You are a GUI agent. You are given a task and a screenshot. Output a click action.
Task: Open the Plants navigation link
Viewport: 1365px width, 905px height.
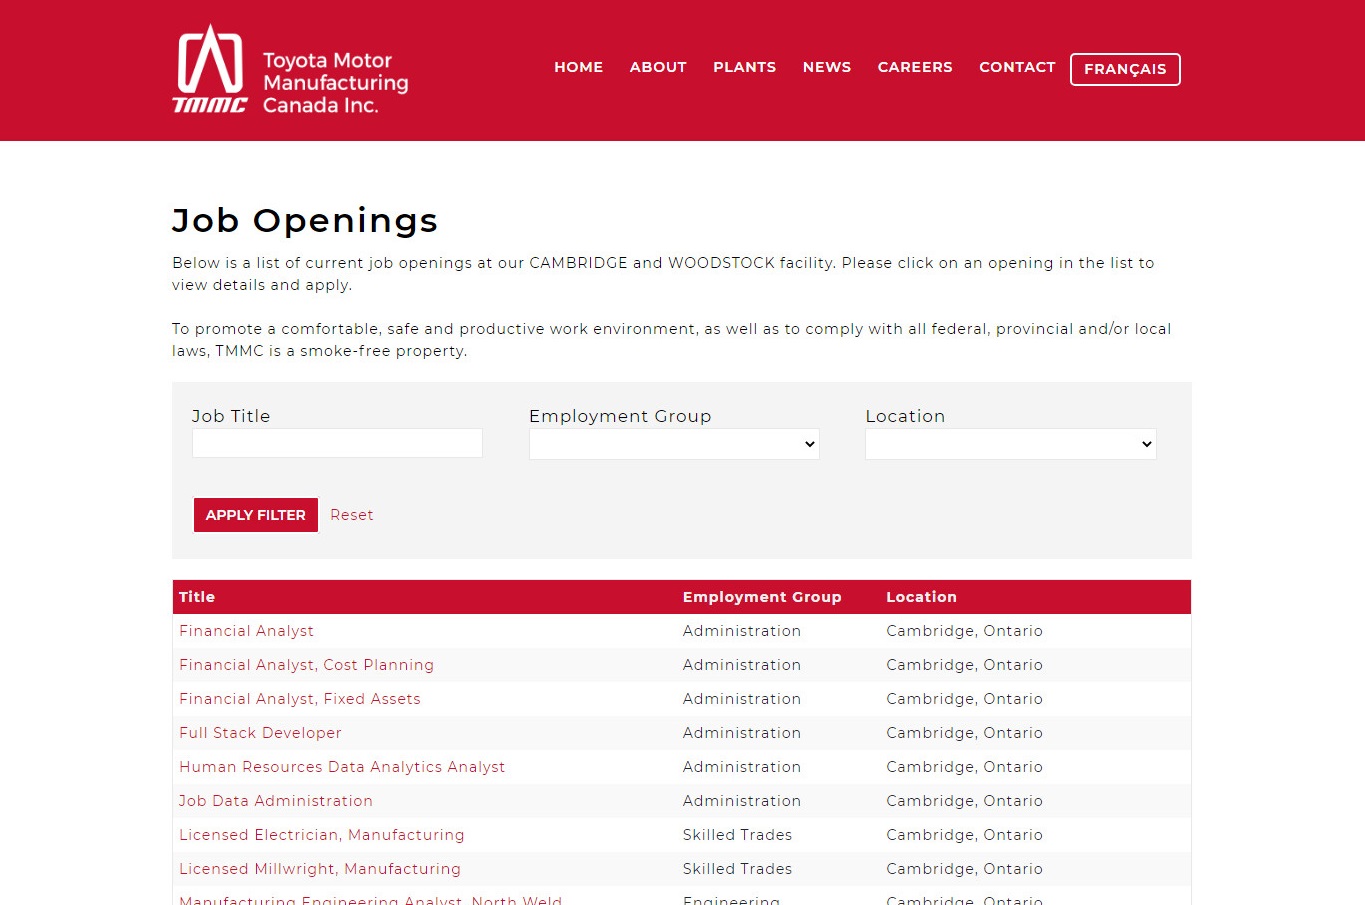tap(744, 67)
